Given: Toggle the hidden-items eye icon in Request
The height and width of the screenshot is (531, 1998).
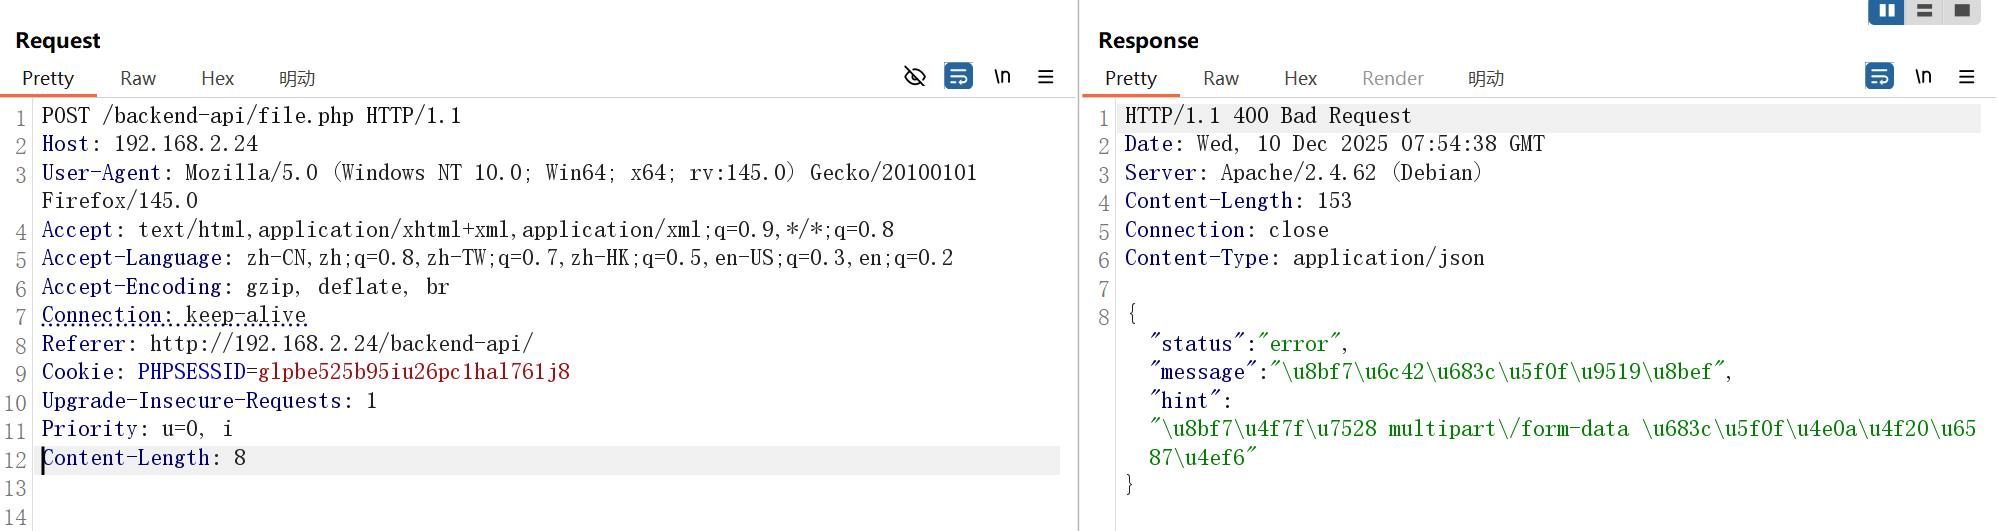Looking at the screenshot, I should [x=914, y=77].
